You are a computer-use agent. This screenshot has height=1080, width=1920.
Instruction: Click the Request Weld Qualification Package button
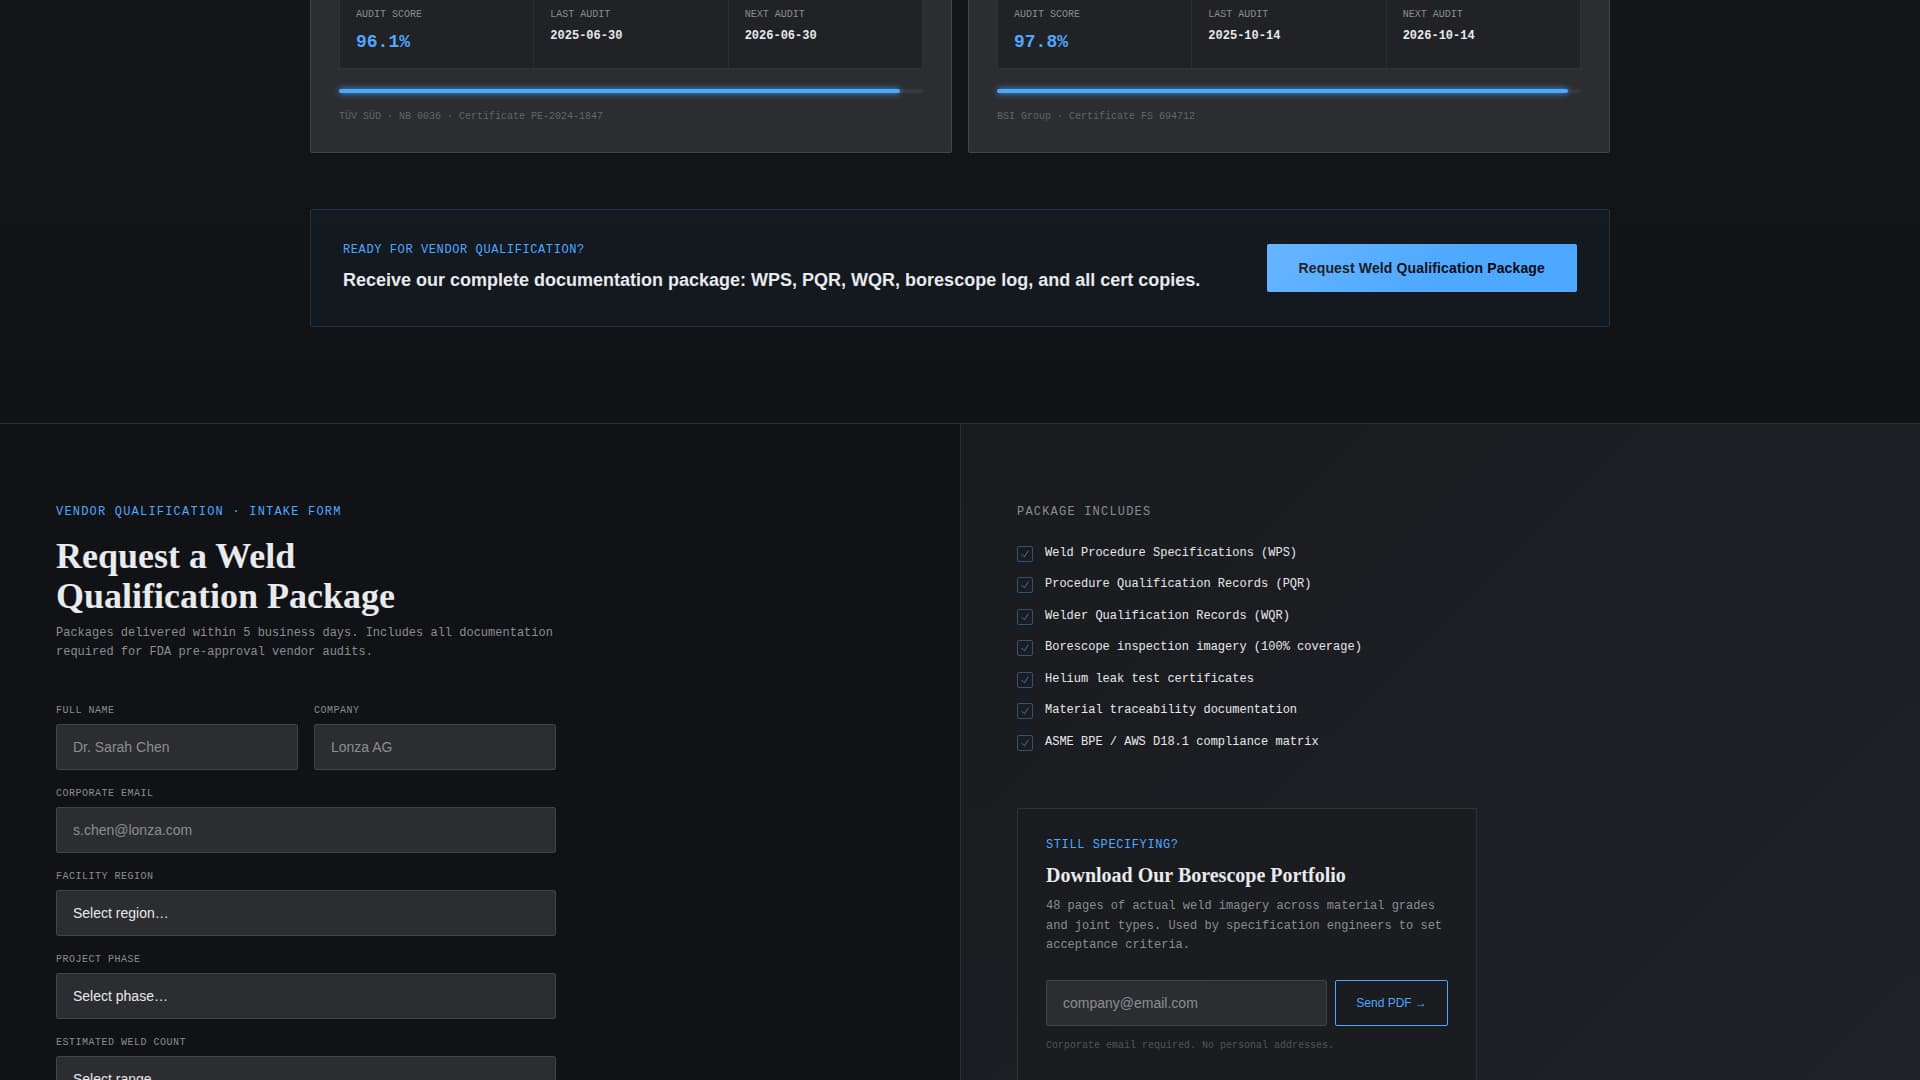[1420, 267]
